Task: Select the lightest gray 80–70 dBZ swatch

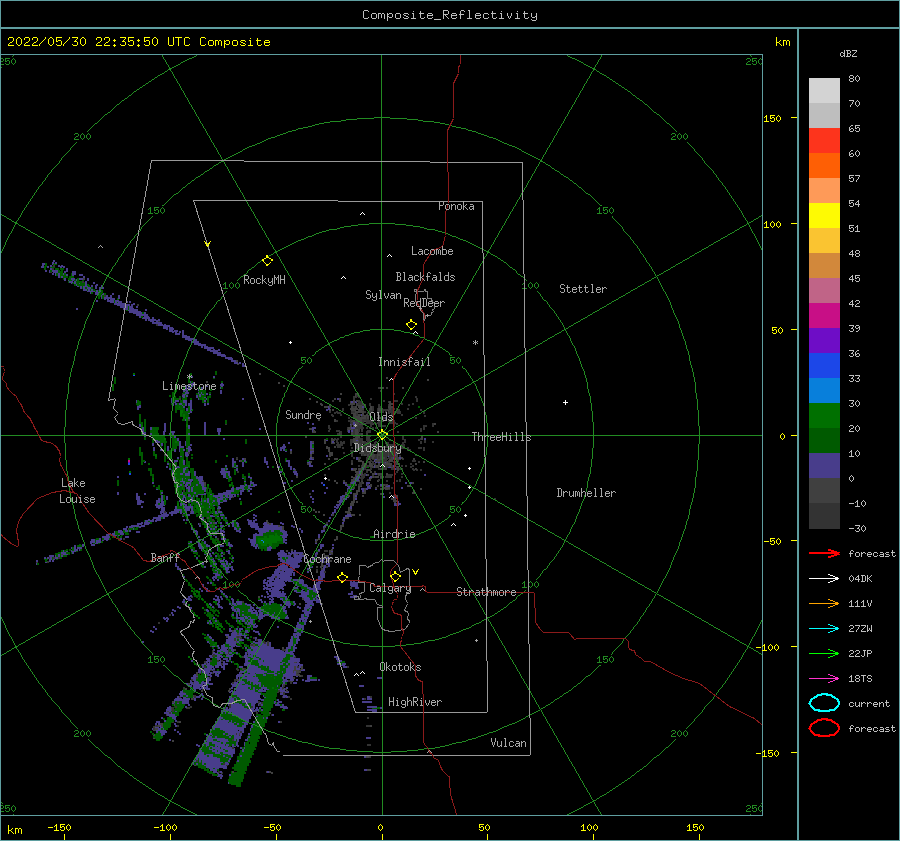Action: pos(824,91)
